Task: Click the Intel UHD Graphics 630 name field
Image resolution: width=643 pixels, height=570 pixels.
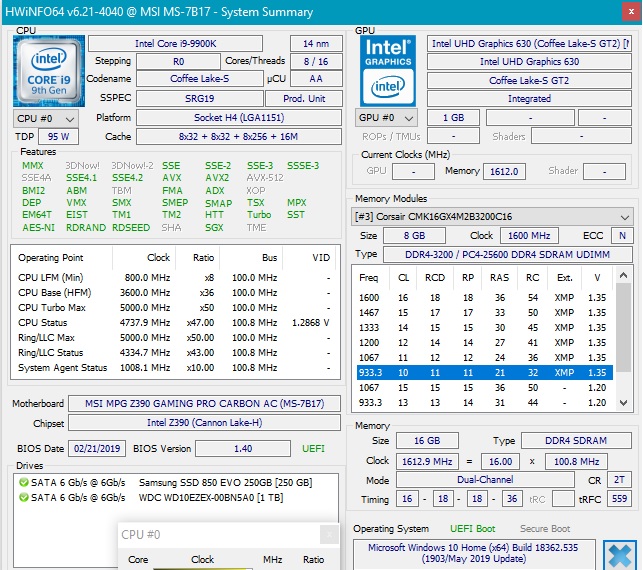Action: click(529, 62)
